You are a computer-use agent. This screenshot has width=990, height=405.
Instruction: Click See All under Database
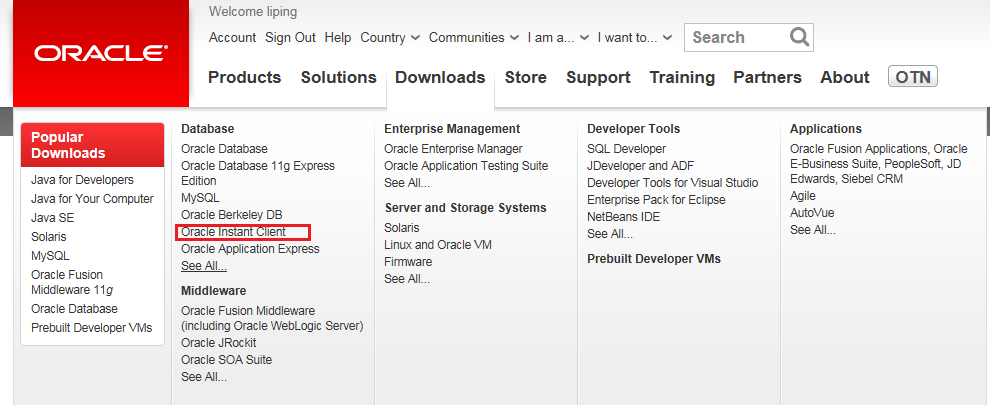click(204, 266)
